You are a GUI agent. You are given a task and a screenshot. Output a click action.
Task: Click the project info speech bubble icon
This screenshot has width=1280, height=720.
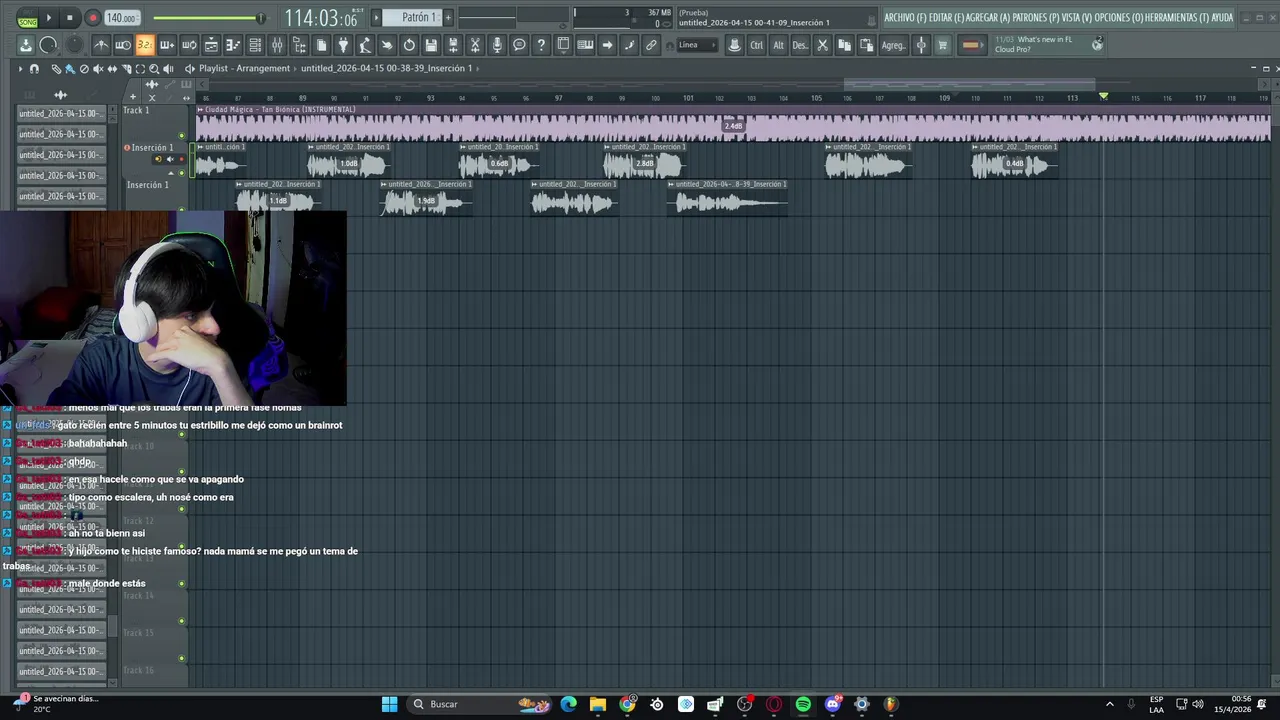tap(519, 45)
